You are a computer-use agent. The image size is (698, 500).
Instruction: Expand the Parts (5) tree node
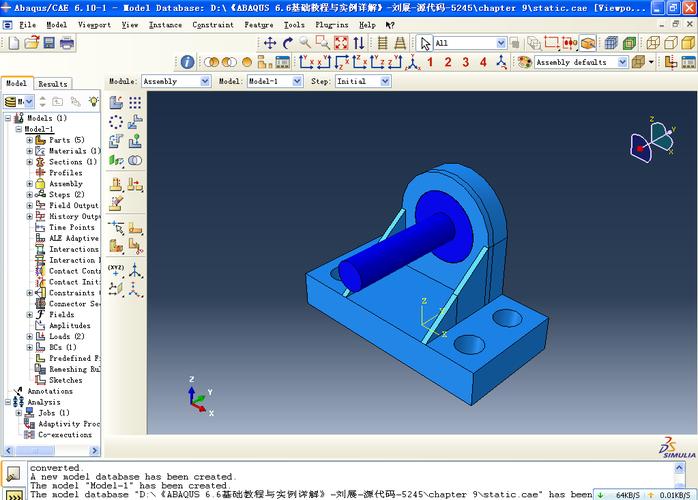point(29,140)
